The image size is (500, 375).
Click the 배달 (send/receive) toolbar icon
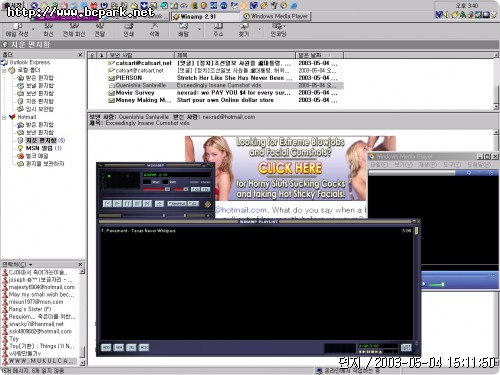tap(184, 30)
